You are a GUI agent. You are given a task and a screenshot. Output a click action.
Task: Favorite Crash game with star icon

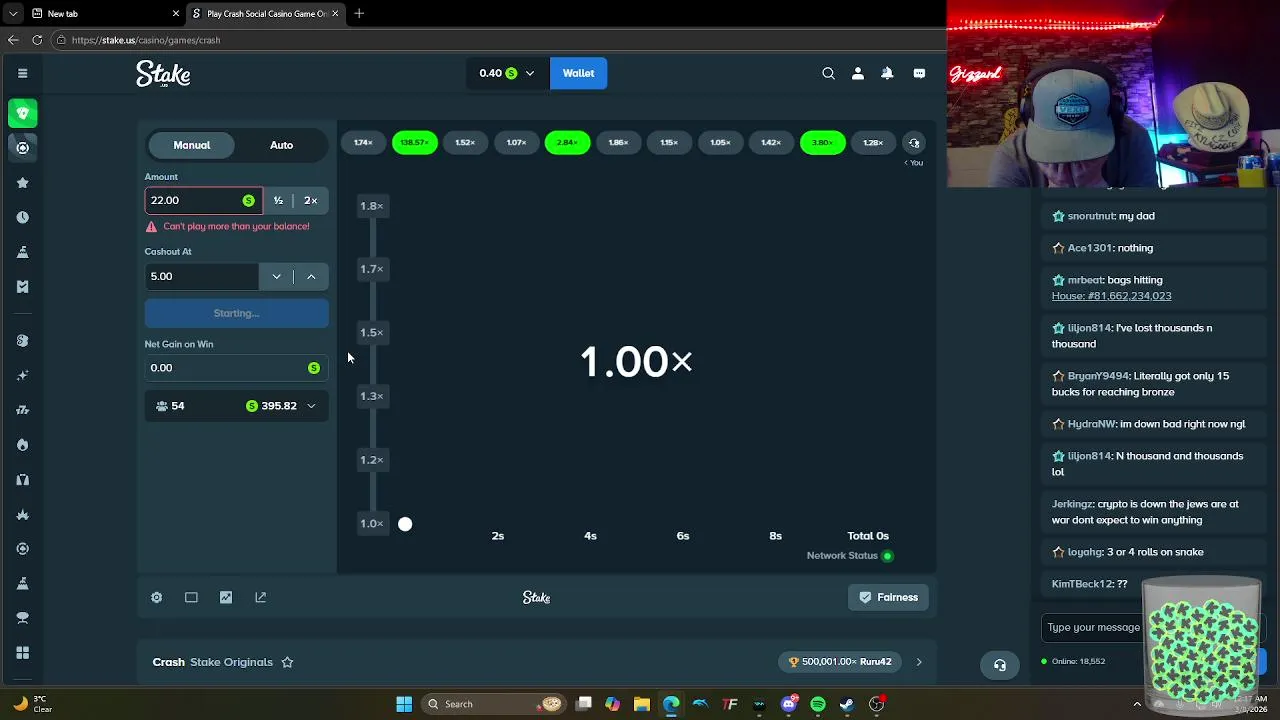click(x=287, y=662)
